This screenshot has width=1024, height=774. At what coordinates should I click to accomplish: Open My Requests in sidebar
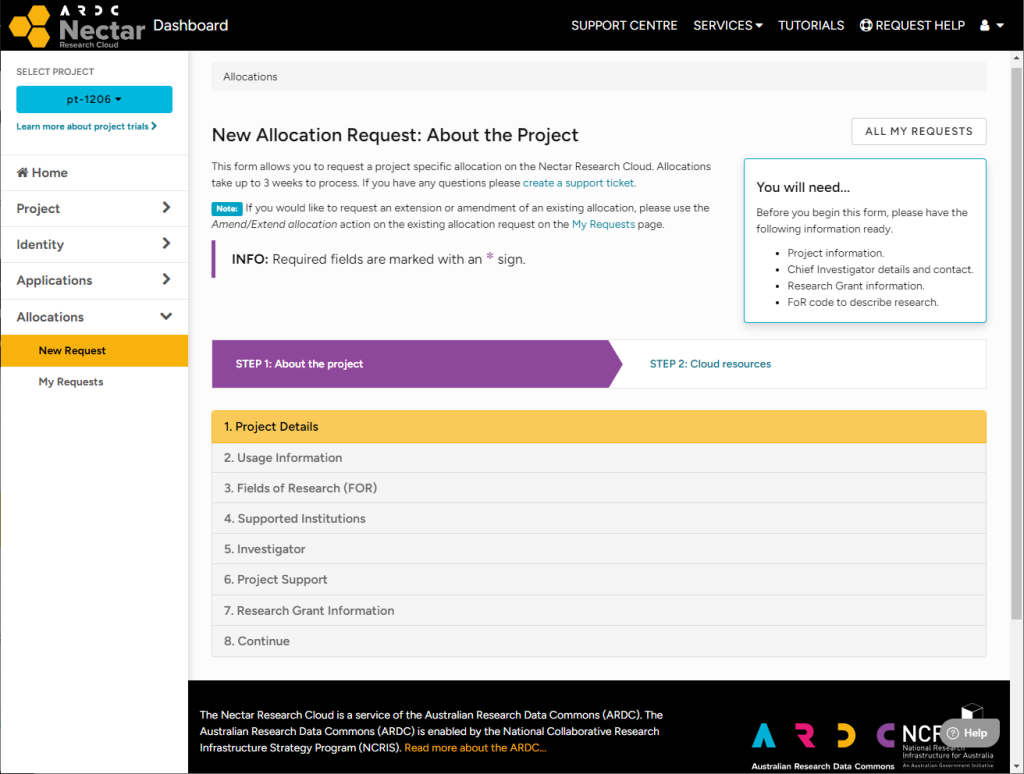[x=71, y=382]
